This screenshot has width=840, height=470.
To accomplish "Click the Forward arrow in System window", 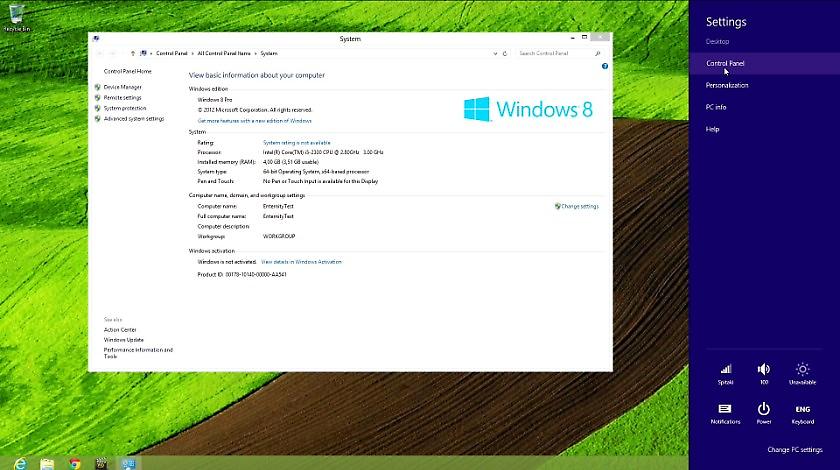I will [112, 54].
